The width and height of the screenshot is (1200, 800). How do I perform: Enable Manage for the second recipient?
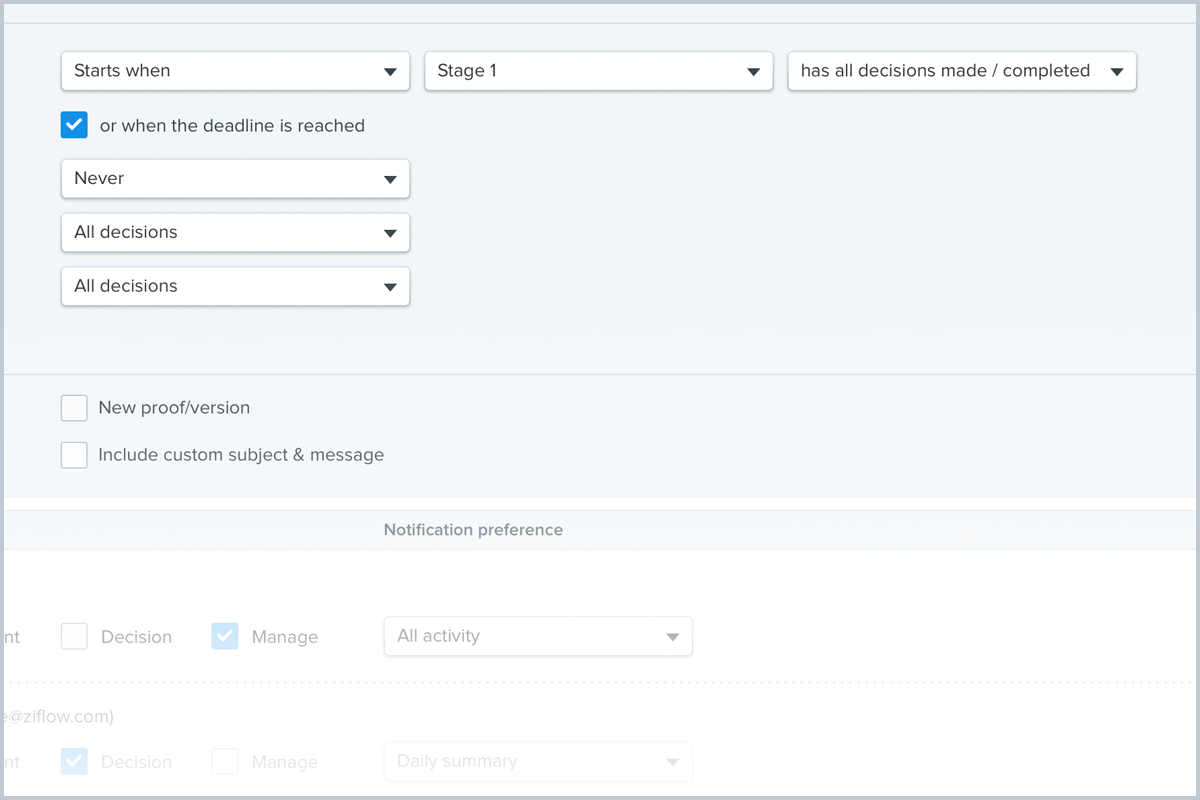[224, 761]
